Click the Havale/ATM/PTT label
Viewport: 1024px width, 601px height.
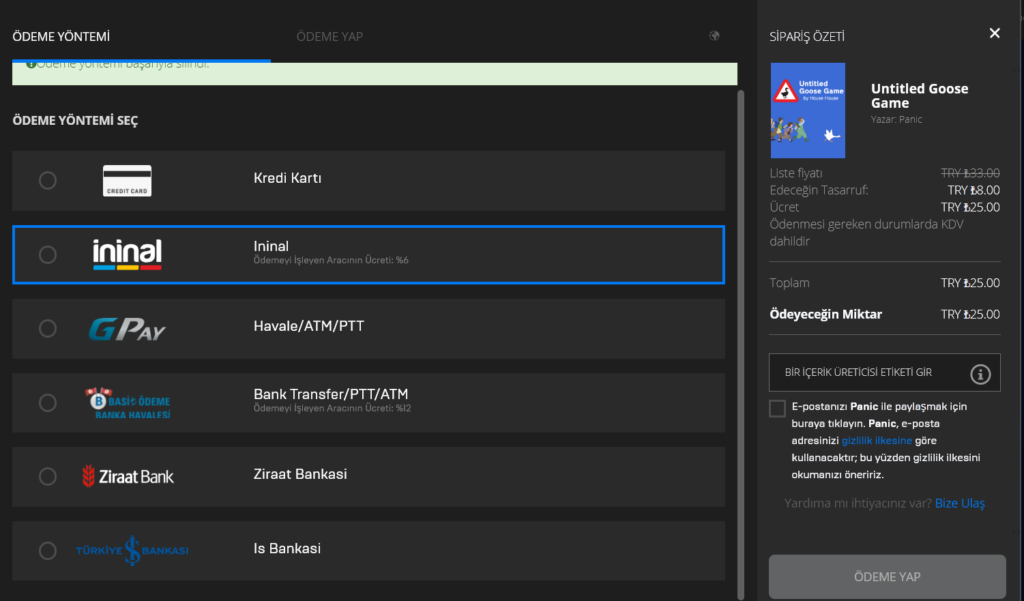tap(309, 326)
